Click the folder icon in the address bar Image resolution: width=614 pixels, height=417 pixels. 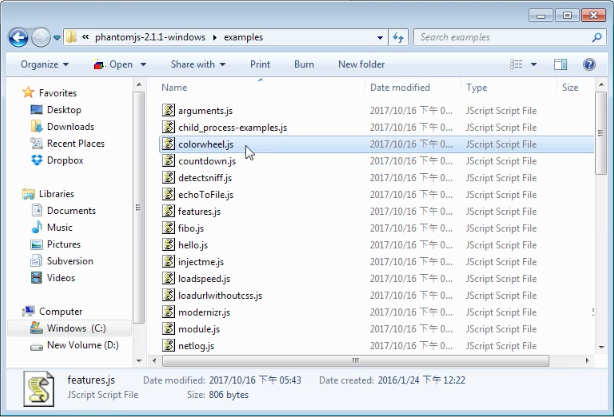71,37
